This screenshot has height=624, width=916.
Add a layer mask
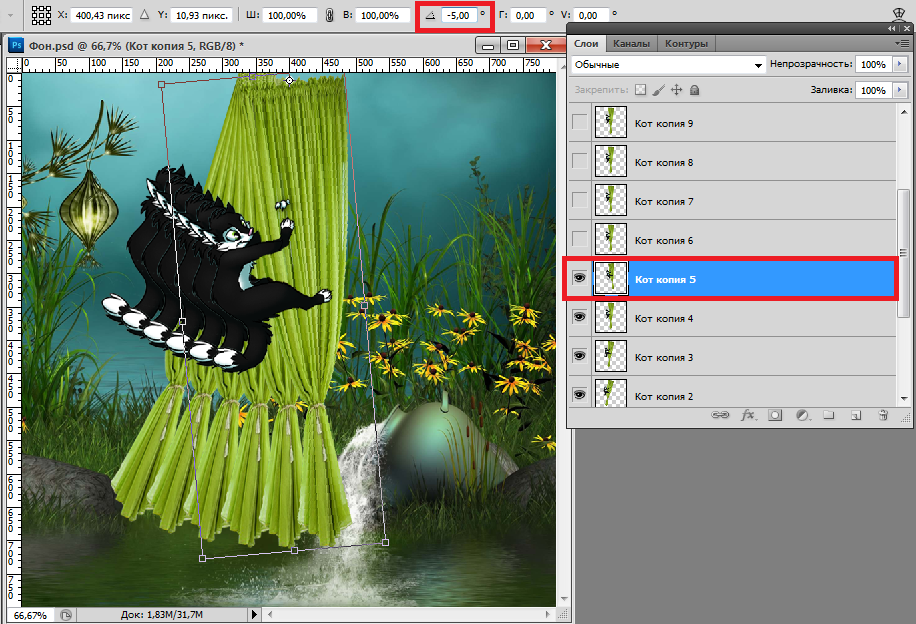(775, 414)
